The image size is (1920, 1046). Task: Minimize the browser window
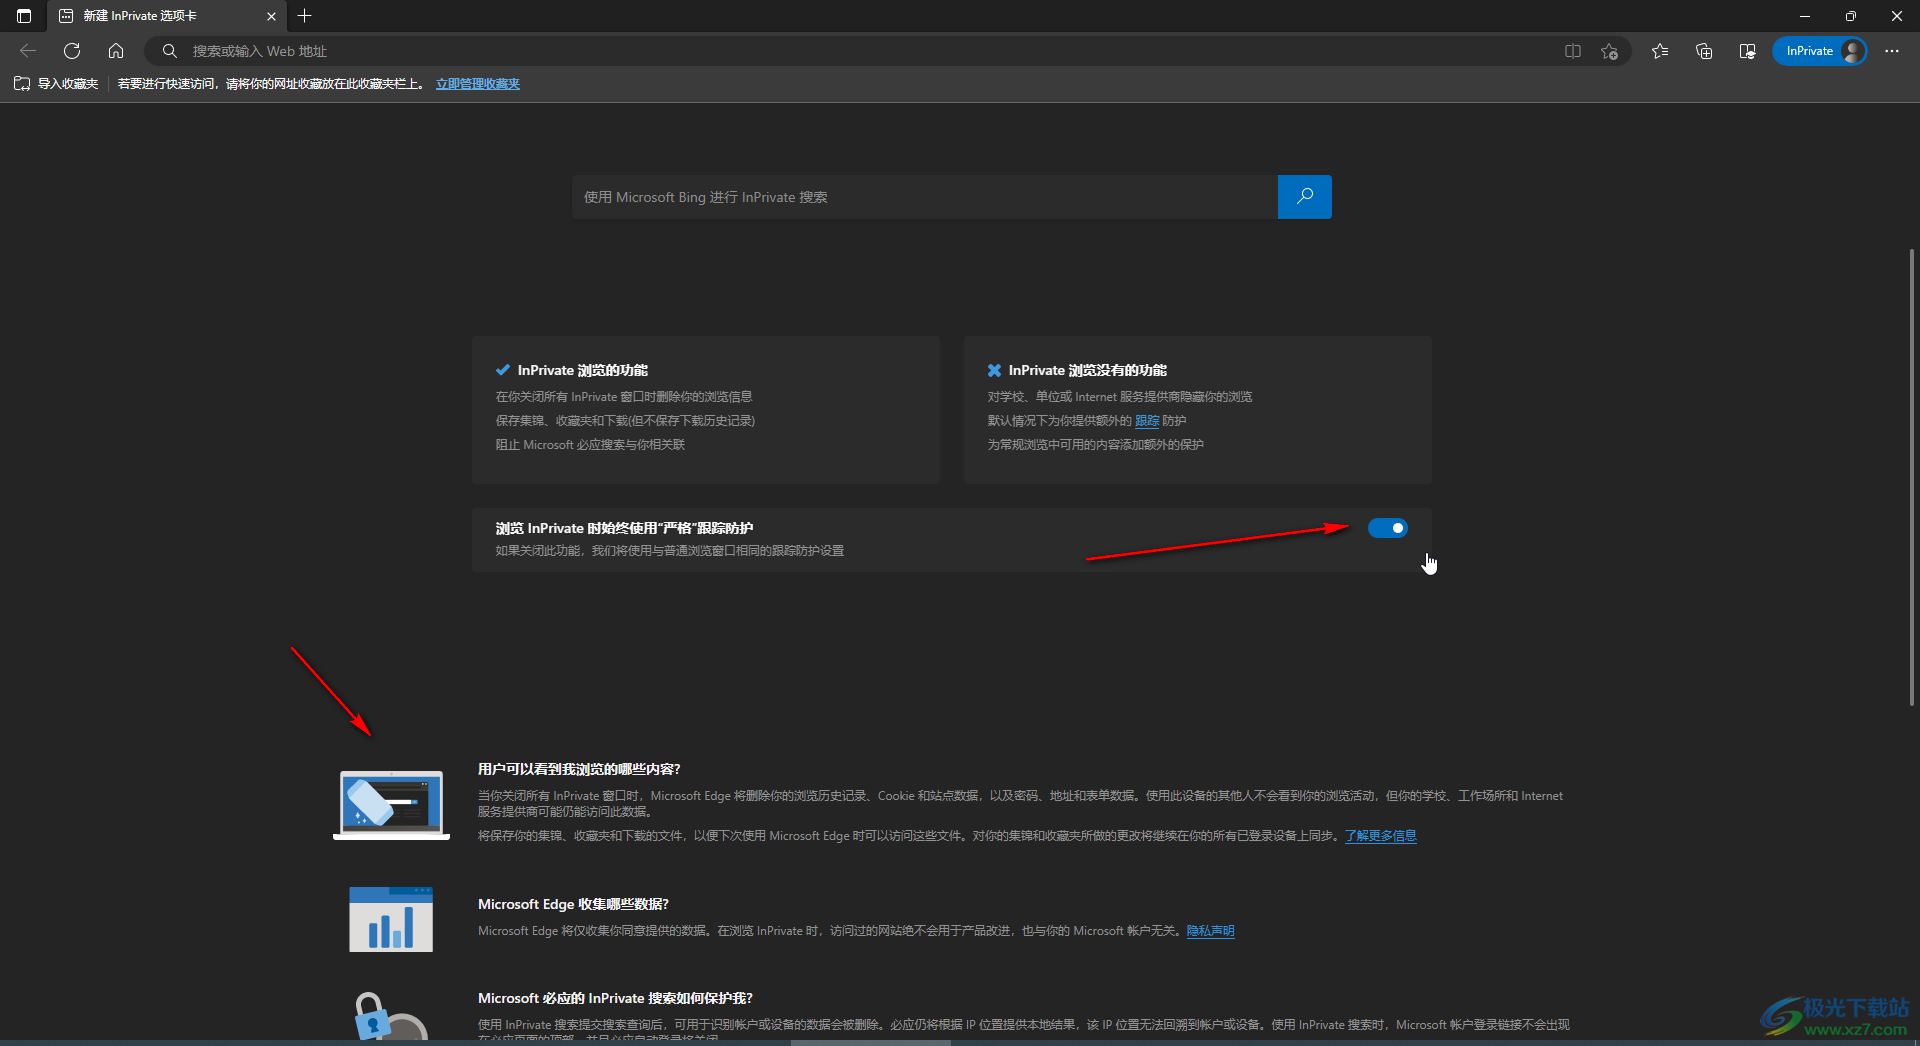[1805, 16]
